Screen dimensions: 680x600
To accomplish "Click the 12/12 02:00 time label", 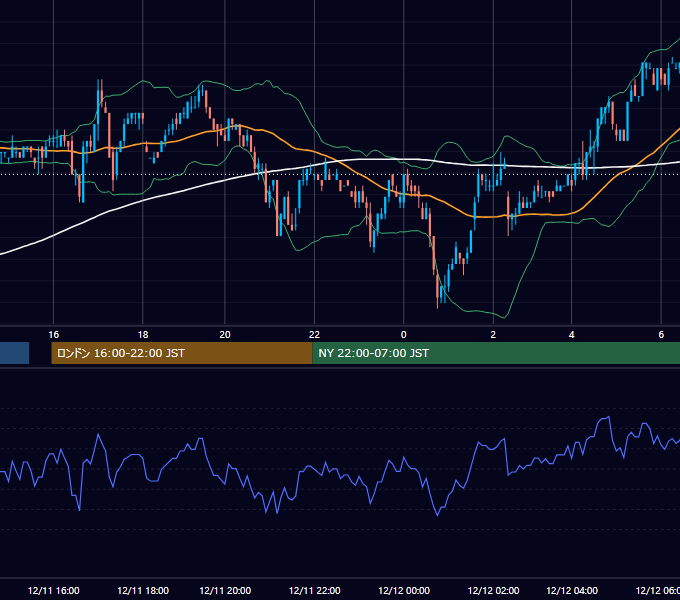I will (x=493, y=590).
